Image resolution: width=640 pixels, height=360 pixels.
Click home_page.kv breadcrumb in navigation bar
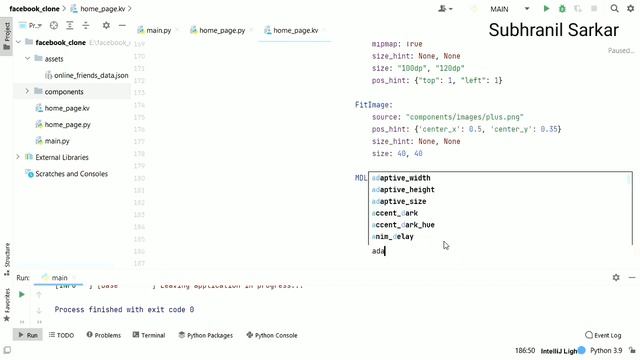tap(98, 9)
